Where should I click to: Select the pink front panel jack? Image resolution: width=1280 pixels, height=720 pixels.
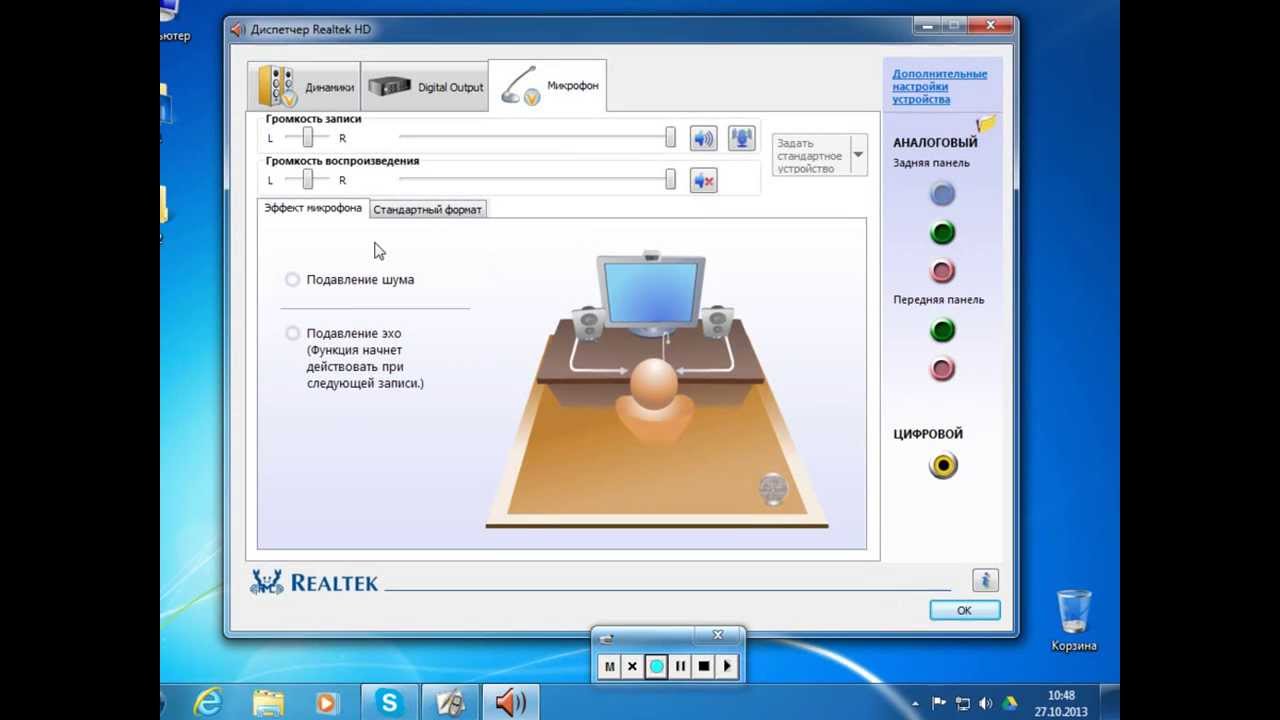click(x=942, y=369)
